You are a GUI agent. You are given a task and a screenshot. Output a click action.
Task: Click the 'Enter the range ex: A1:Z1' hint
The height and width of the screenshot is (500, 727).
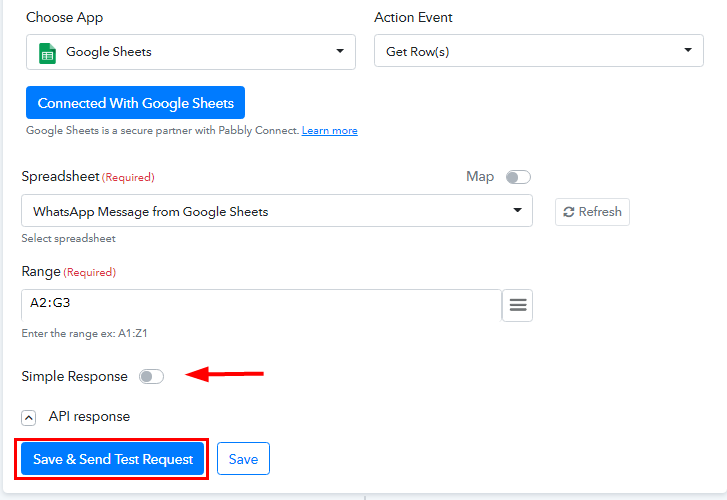click(84, 333)
